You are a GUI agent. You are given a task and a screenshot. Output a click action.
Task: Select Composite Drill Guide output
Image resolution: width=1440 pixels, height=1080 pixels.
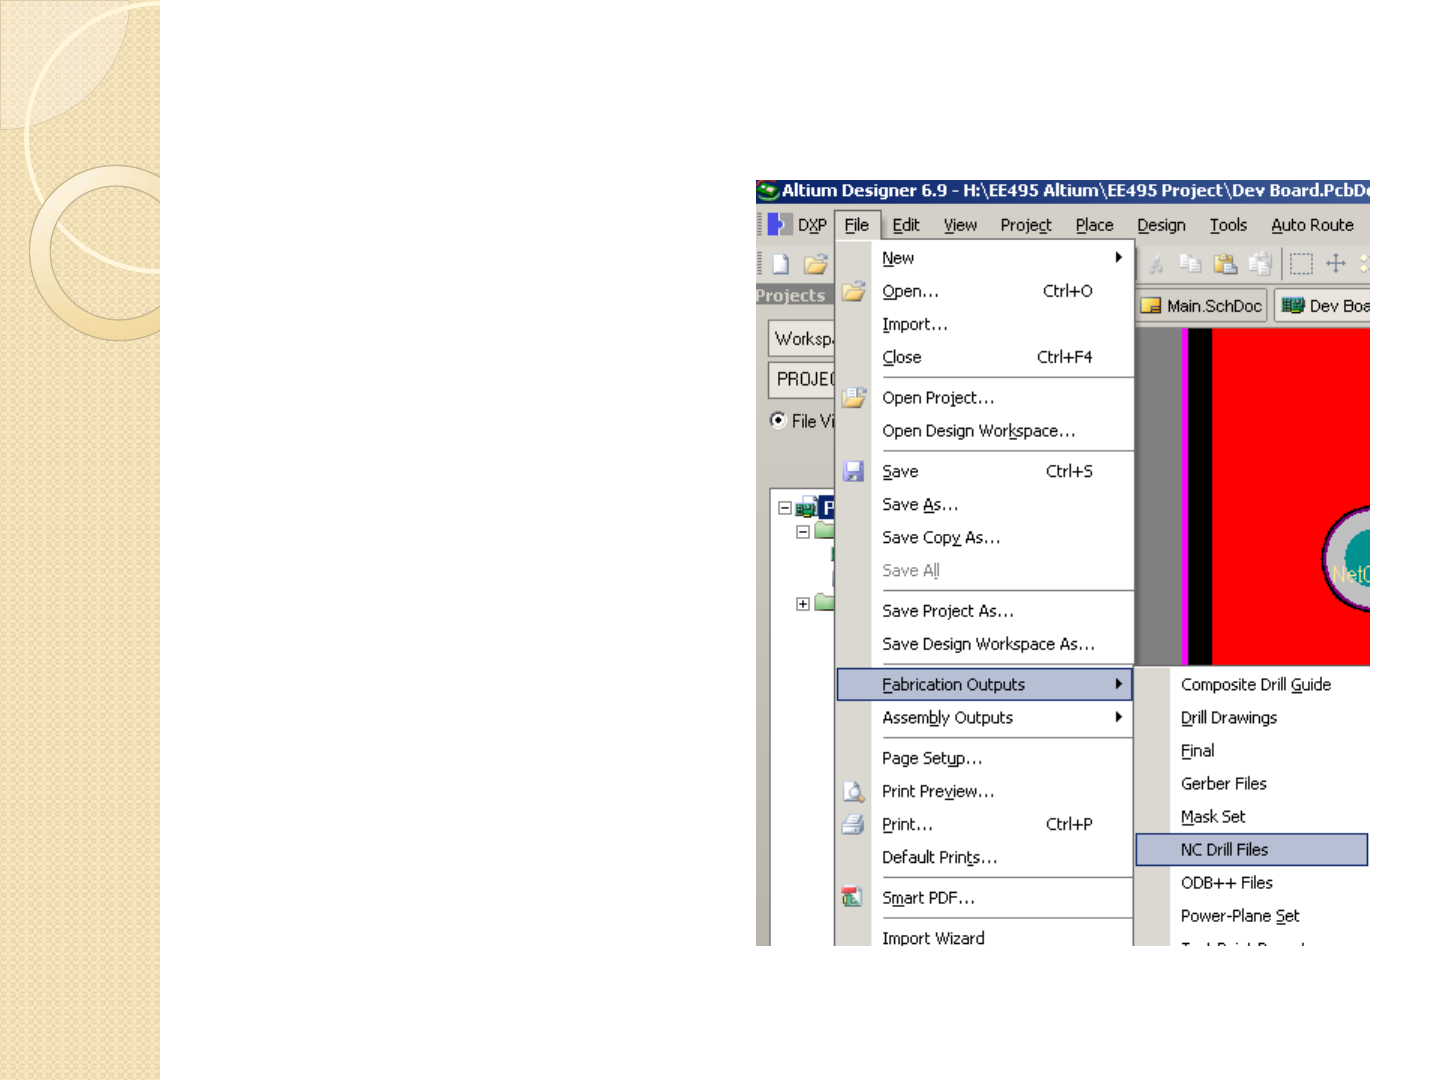point(1252,685)
